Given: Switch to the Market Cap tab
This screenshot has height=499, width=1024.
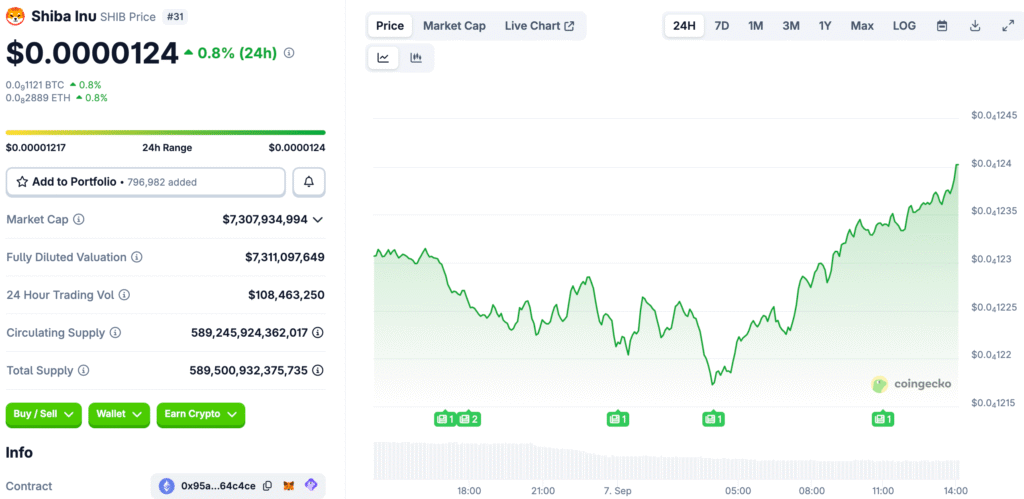Looking at the screenshot, I should point(455,26).
